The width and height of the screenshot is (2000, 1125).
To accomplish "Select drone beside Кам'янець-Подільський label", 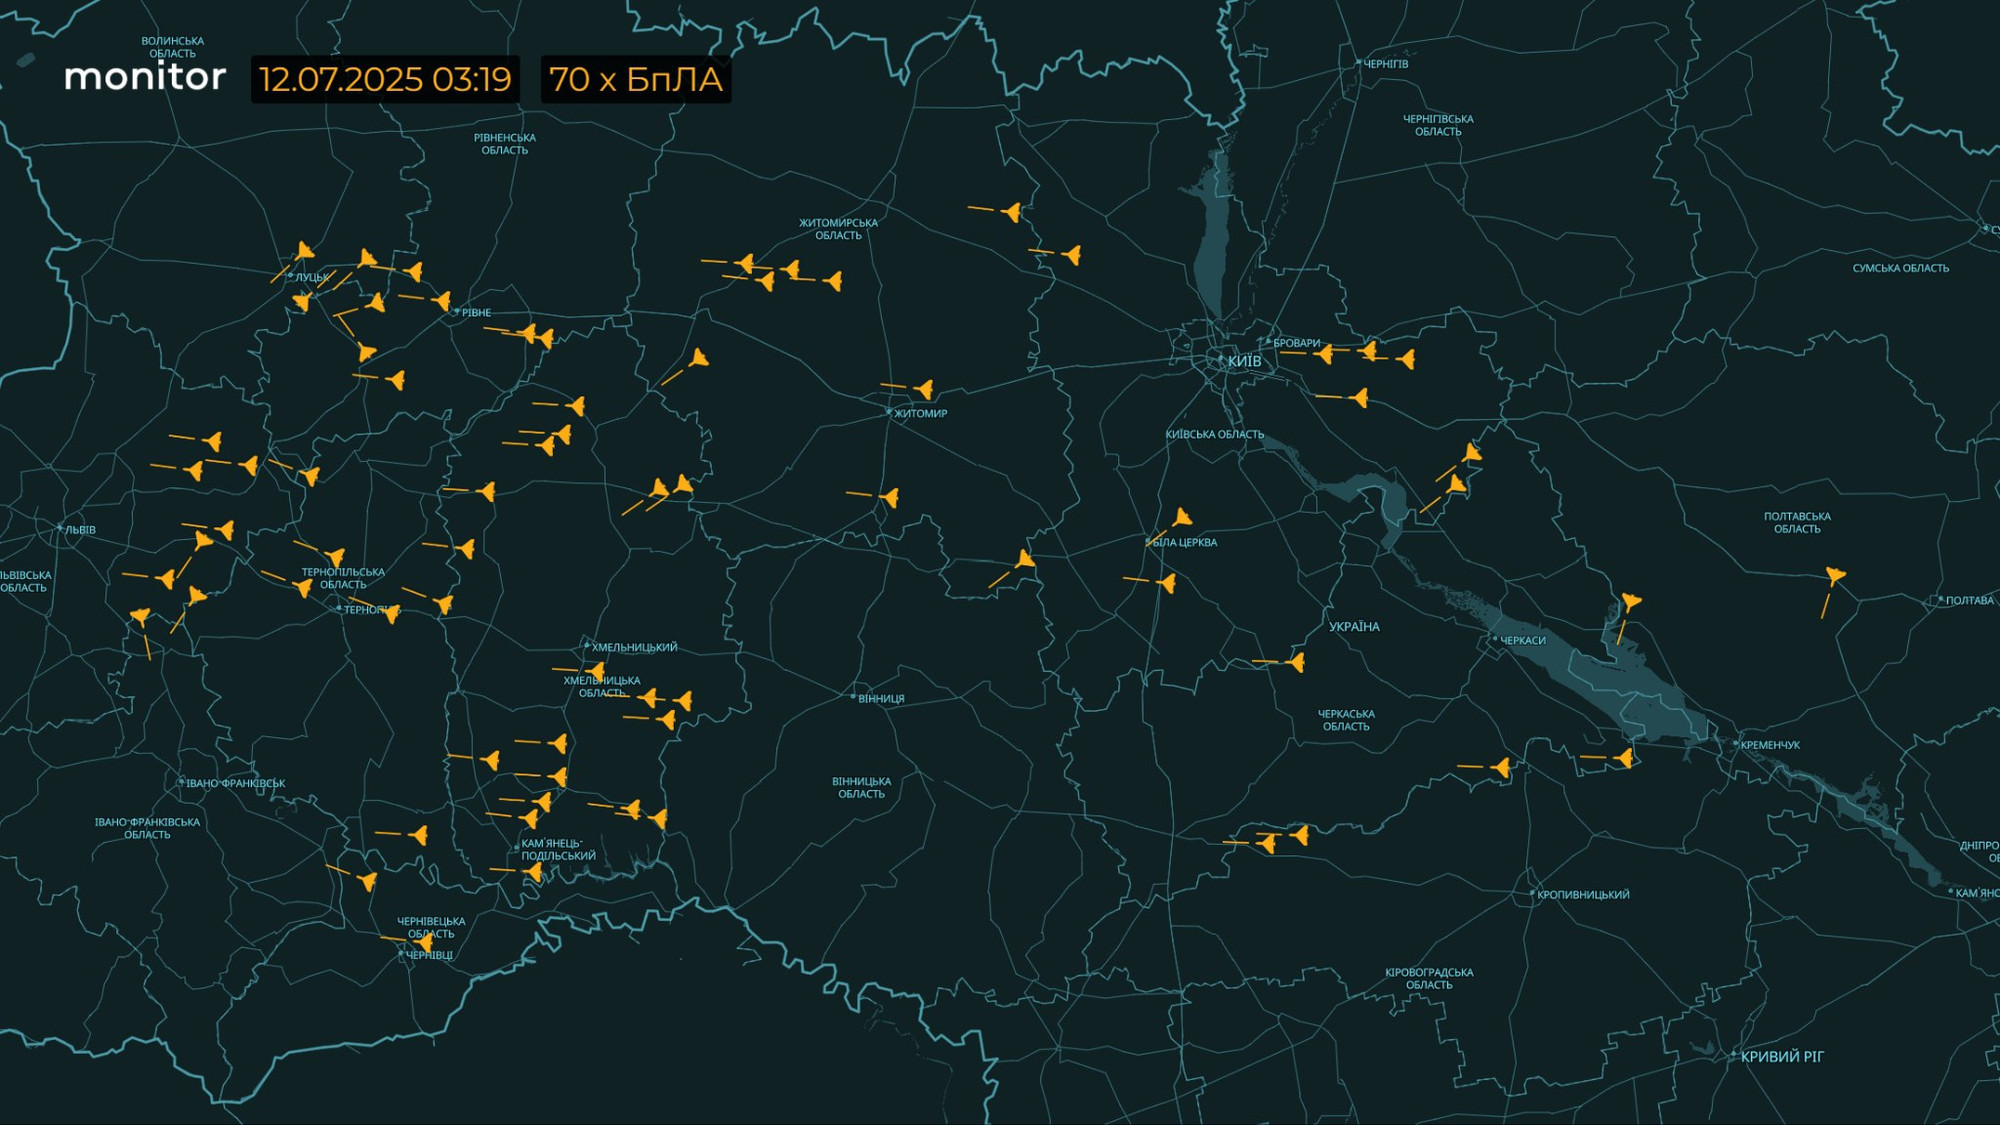I will click(x=534, y=872).
